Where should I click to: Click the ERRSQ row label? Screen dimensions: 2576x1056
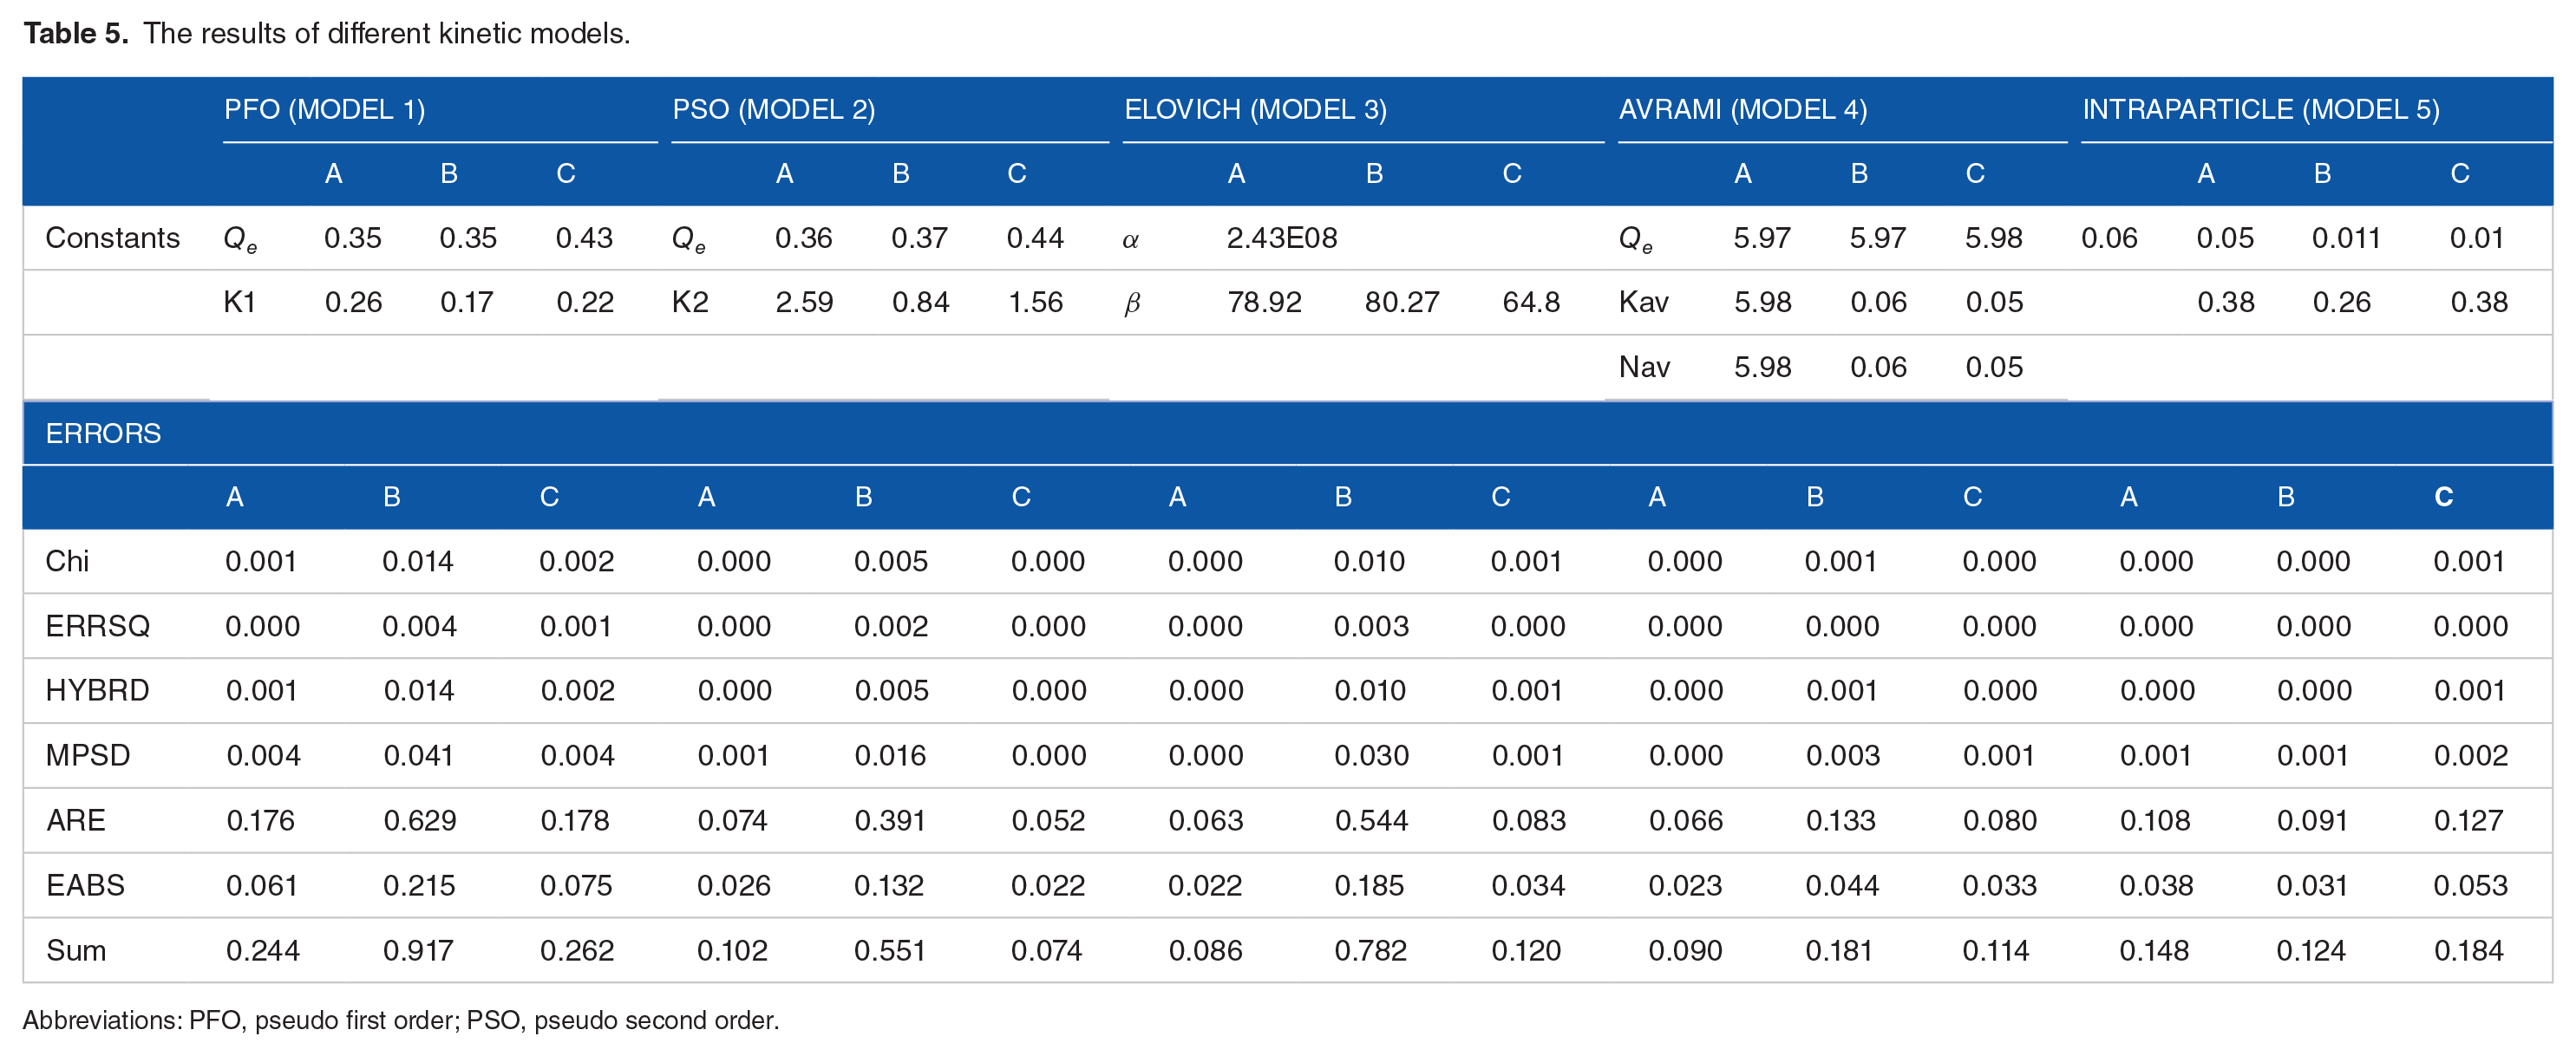[x=97, y=626]
